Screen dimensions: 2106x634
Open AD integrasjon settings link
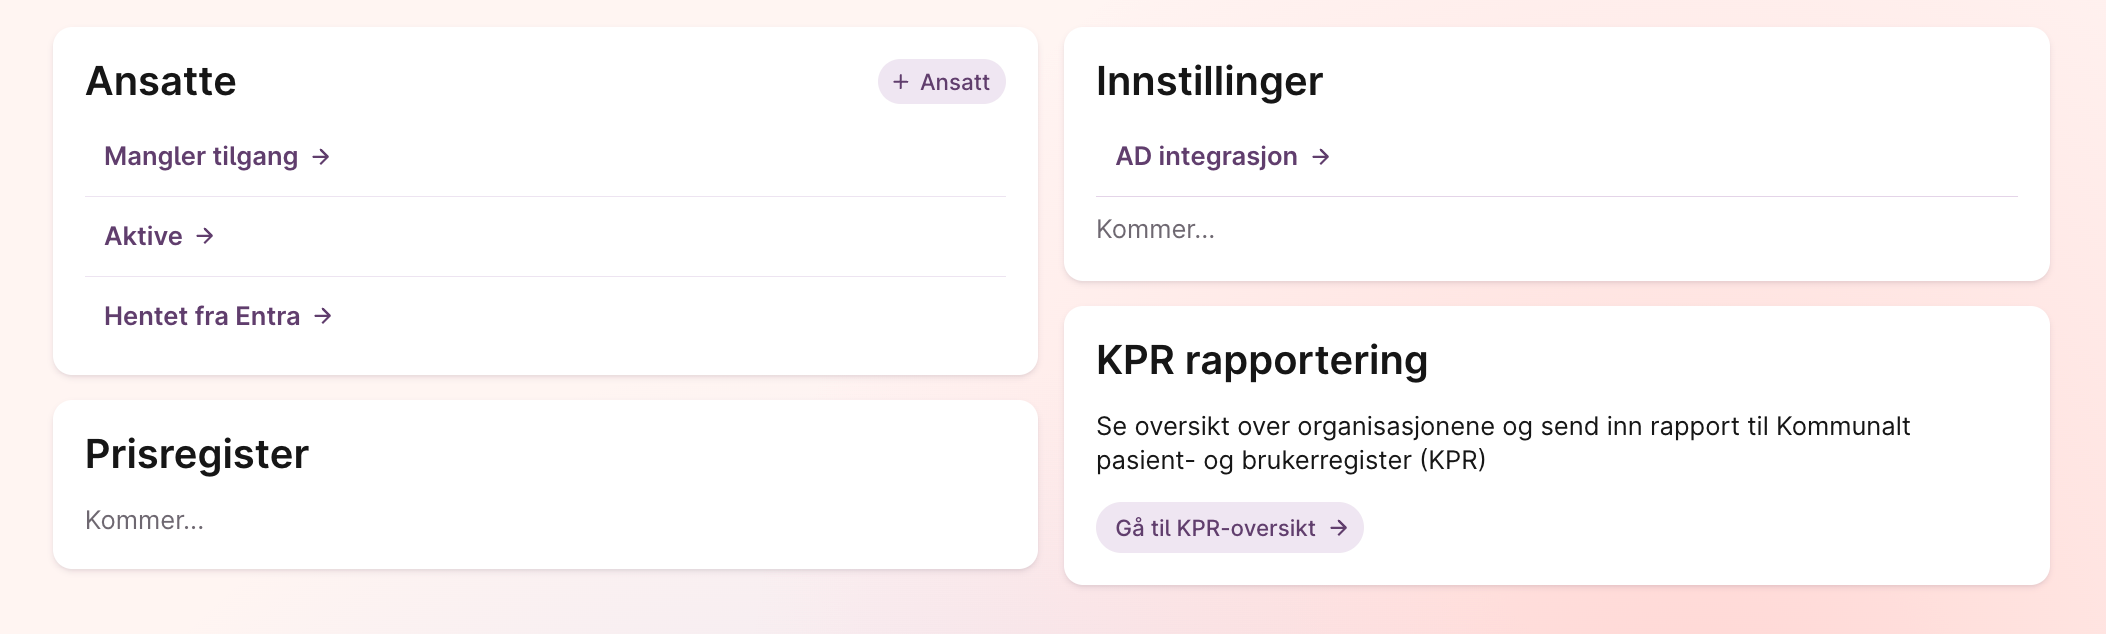[1222, 157]
